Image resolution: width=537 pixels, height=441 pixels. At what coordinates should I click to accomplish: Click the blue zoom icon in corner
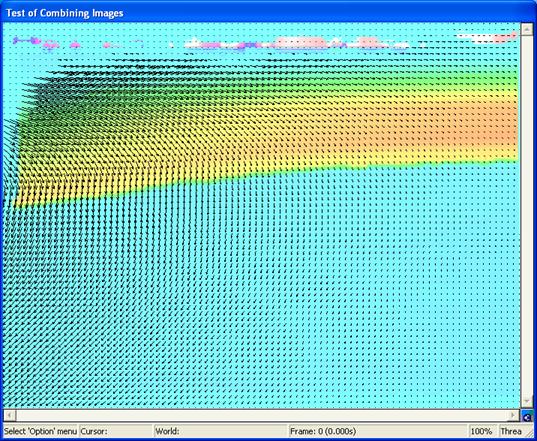[x=527, y=416]
